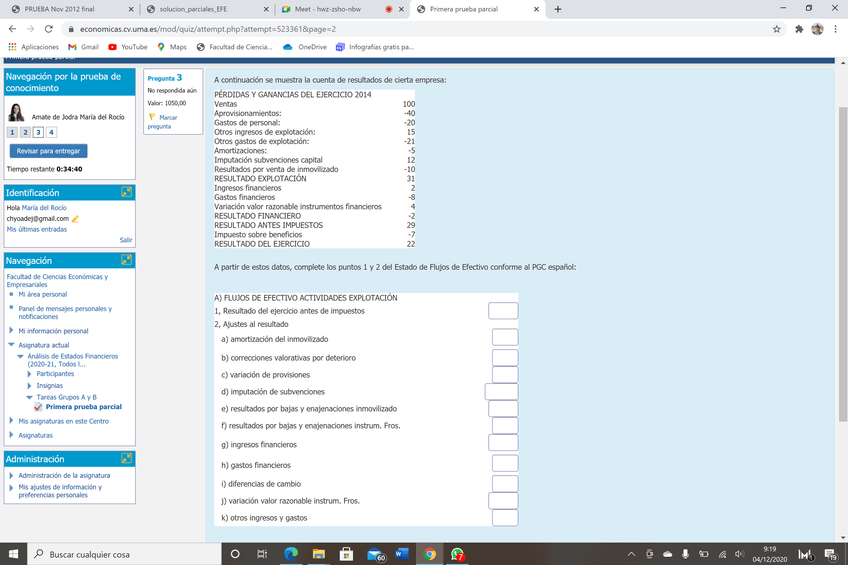Image resolution: width=848 pixels, height=565 pixels.
Task: Click the pencil edit icon beside email
Action: coord(75,219)
